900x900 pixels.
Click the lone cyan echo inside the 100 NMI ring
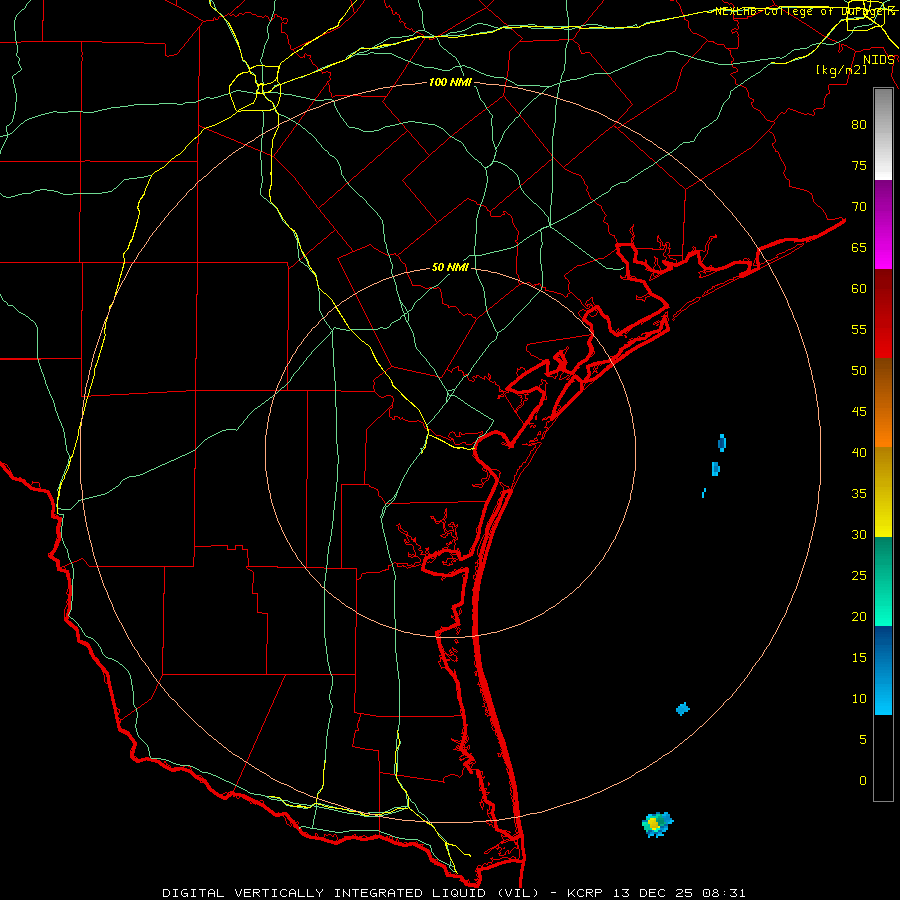[x=682, y=709]
